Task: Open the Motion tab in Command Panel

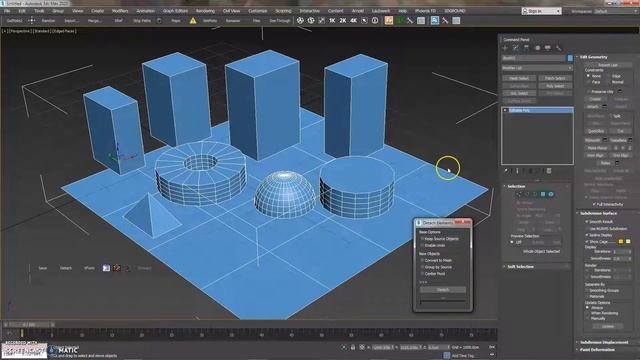Action: pyautogui.click(x=538, y=48)
